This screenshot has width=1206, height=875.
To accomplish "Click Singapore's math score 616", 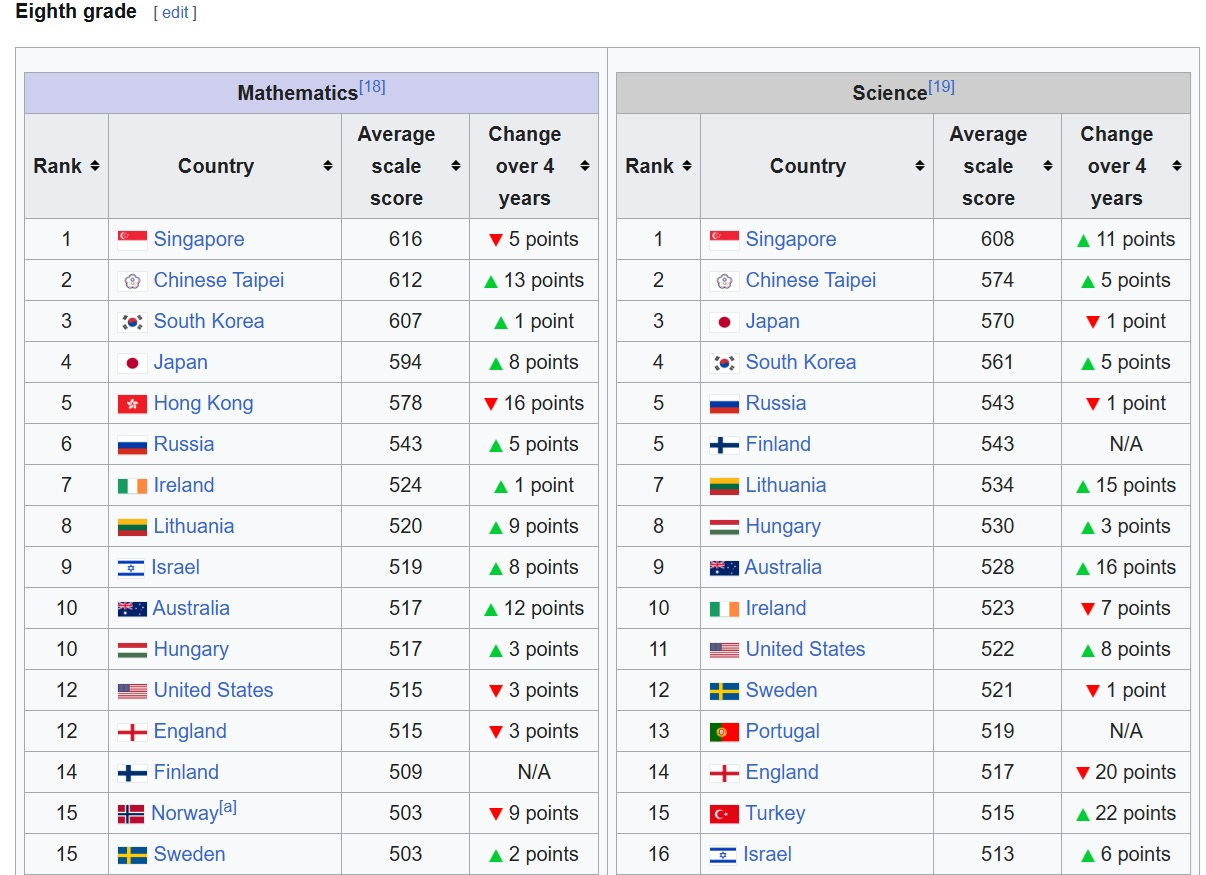I will 406,239.
